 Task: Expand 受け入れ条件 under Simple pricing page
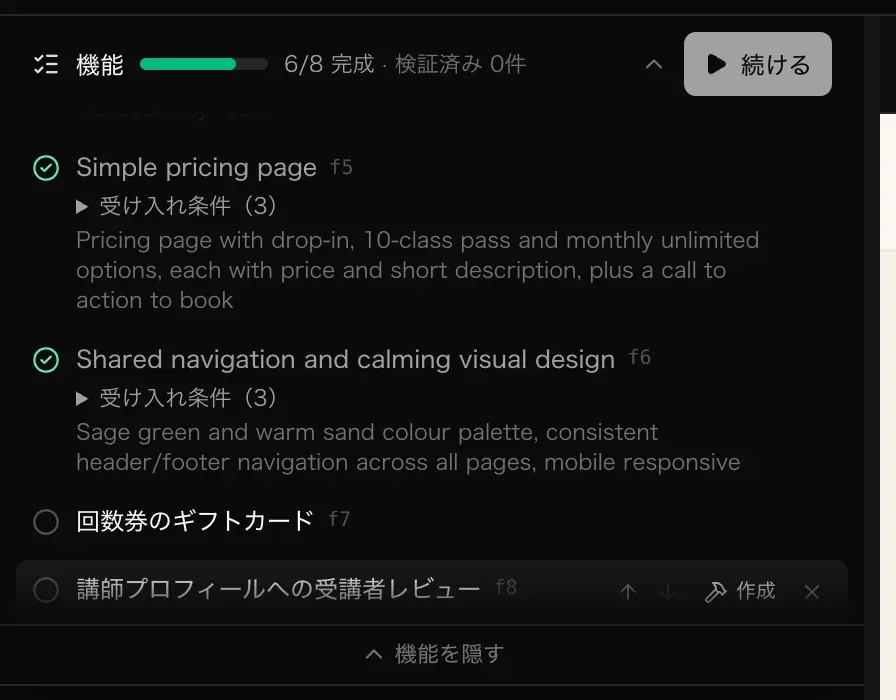177,206
